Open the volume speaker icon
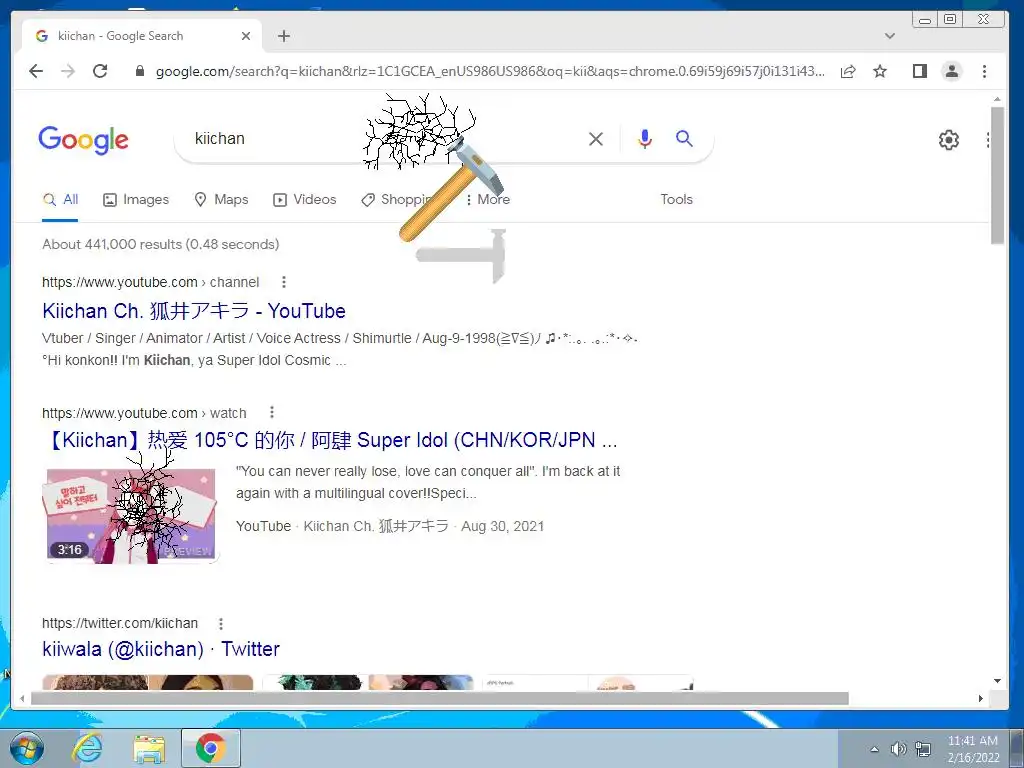Screen dimensions: 1024x768 coord(899,749)
